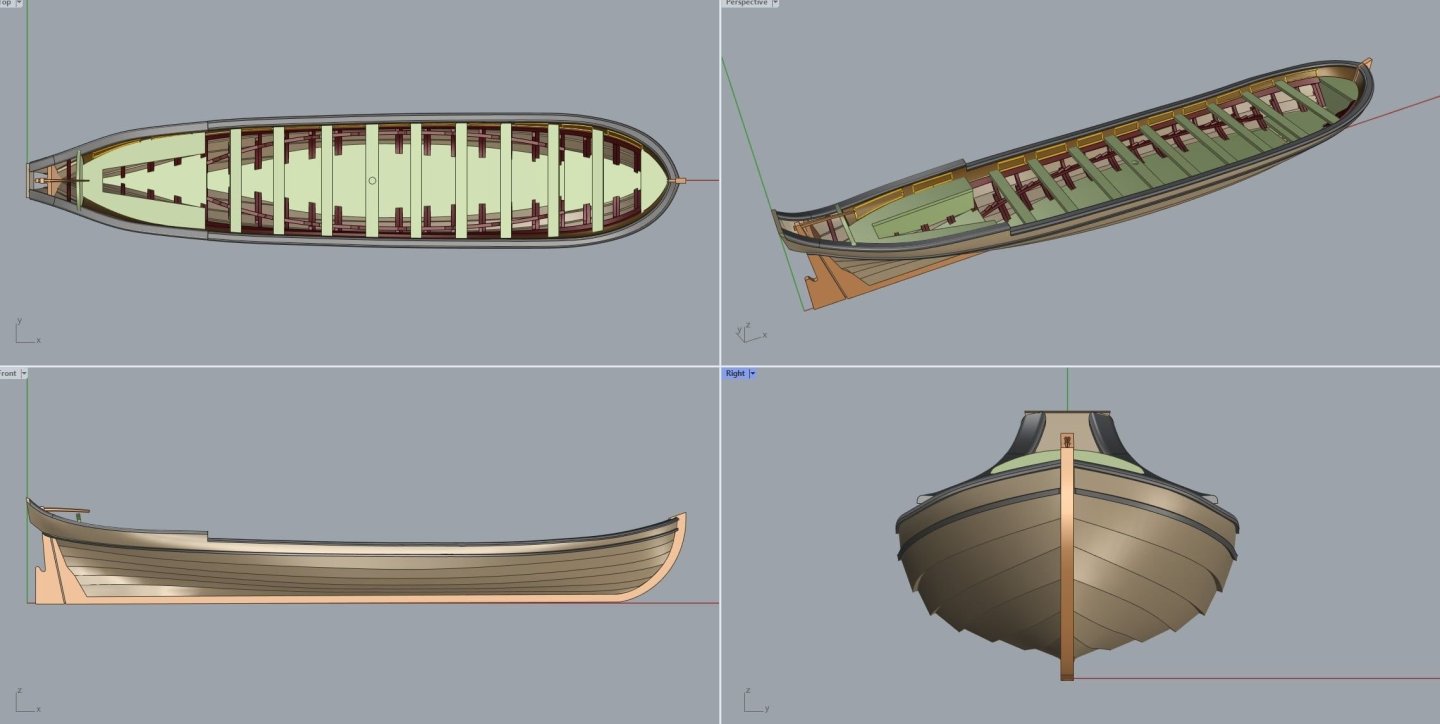Open the Front viewport dropdown arrow

point(24,374)
